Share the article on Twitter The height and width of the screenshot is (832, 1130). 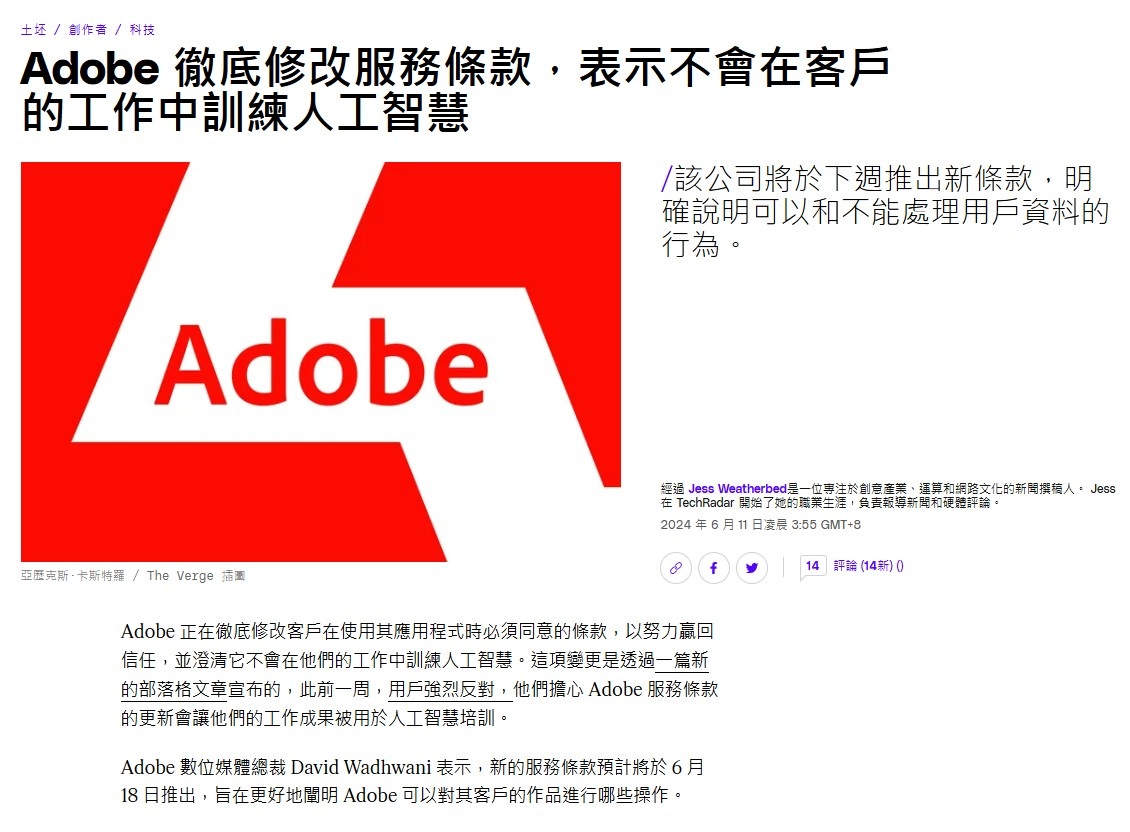pos(752,568)
